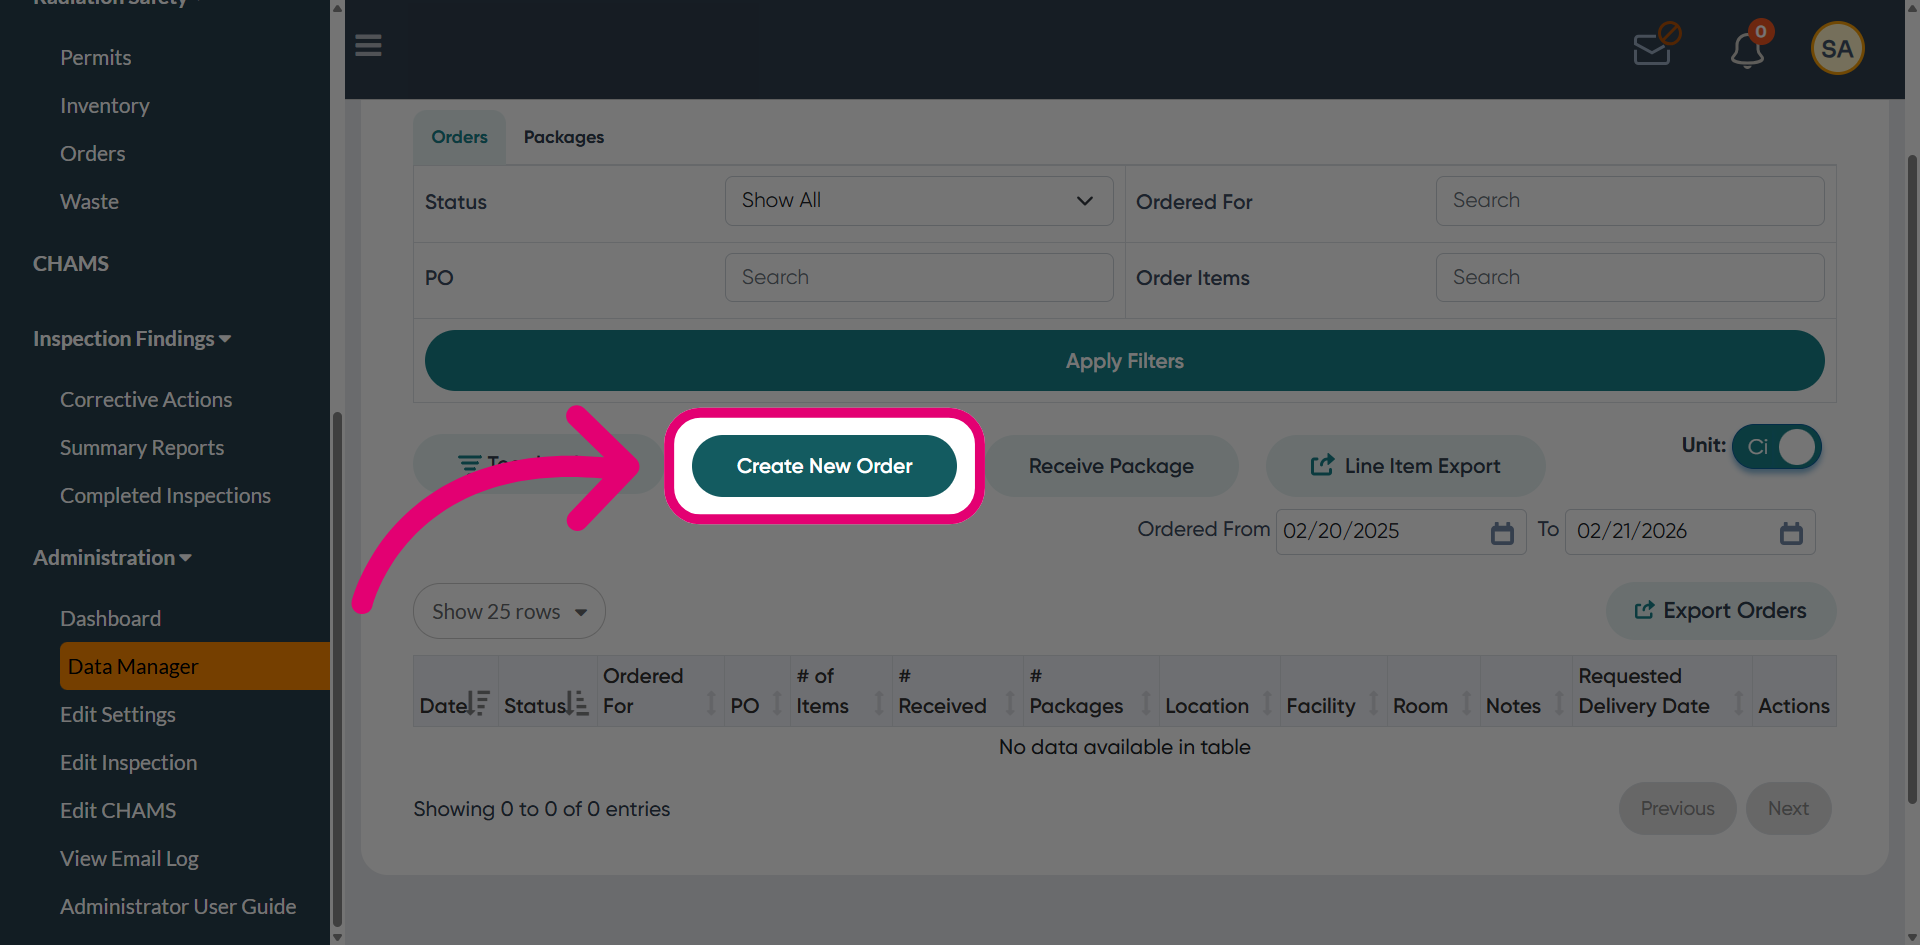Sort table by Facility column

pyautogui.click(x=1333, y=691)
